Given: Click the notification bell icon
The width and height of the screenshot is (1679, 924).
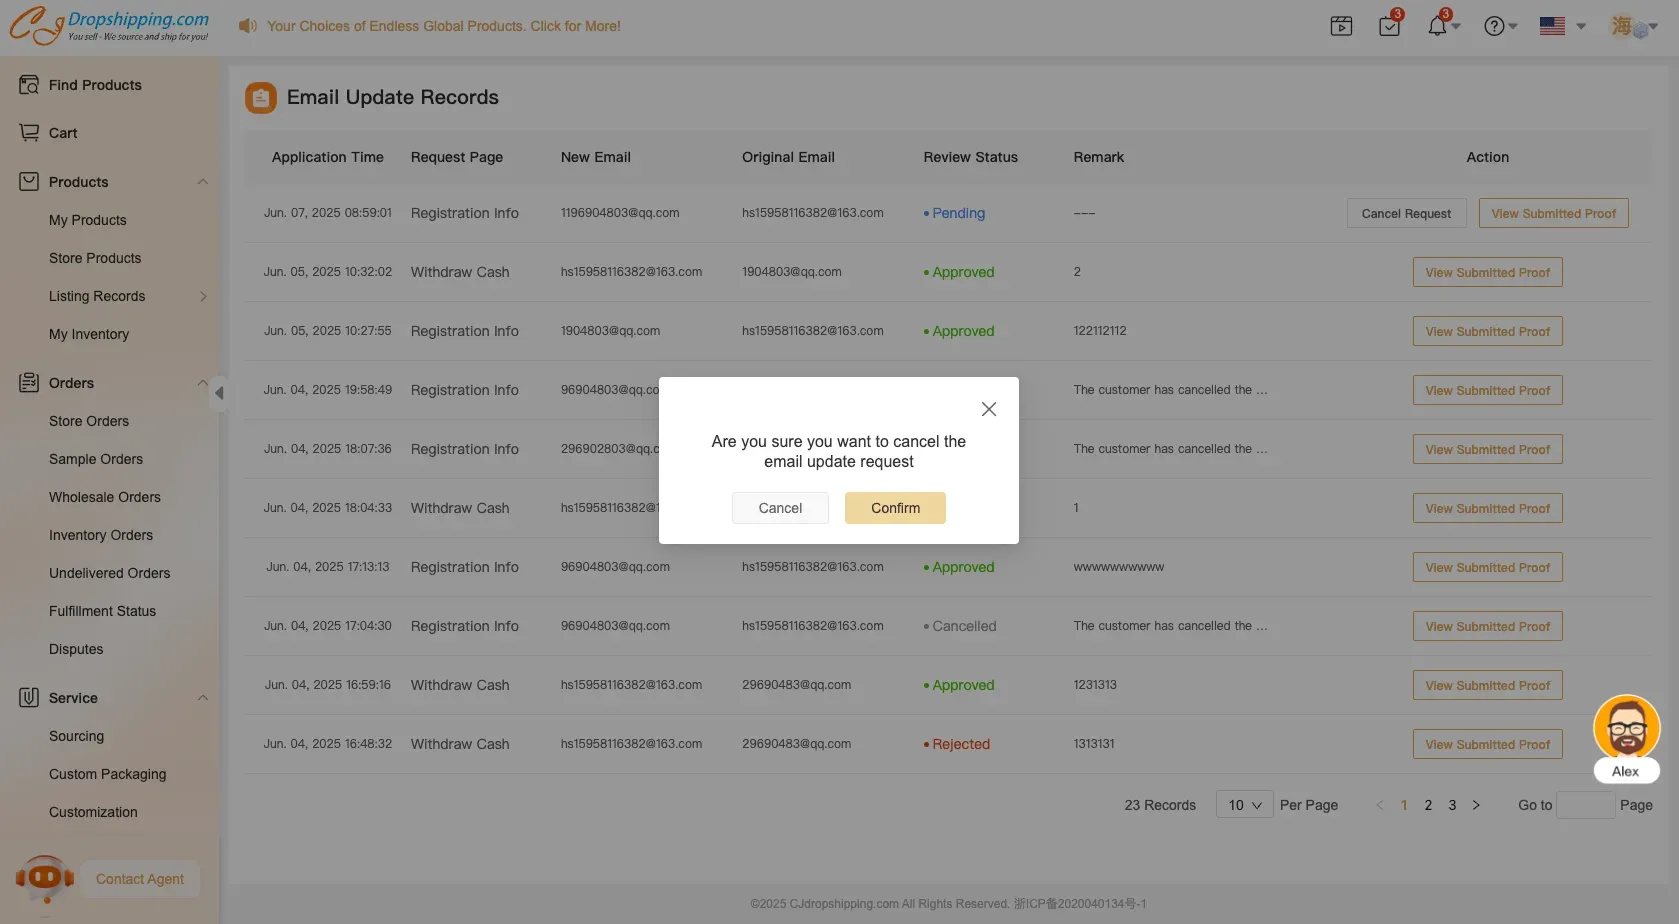Looking at the screenshot, I should coord(1437,26).
